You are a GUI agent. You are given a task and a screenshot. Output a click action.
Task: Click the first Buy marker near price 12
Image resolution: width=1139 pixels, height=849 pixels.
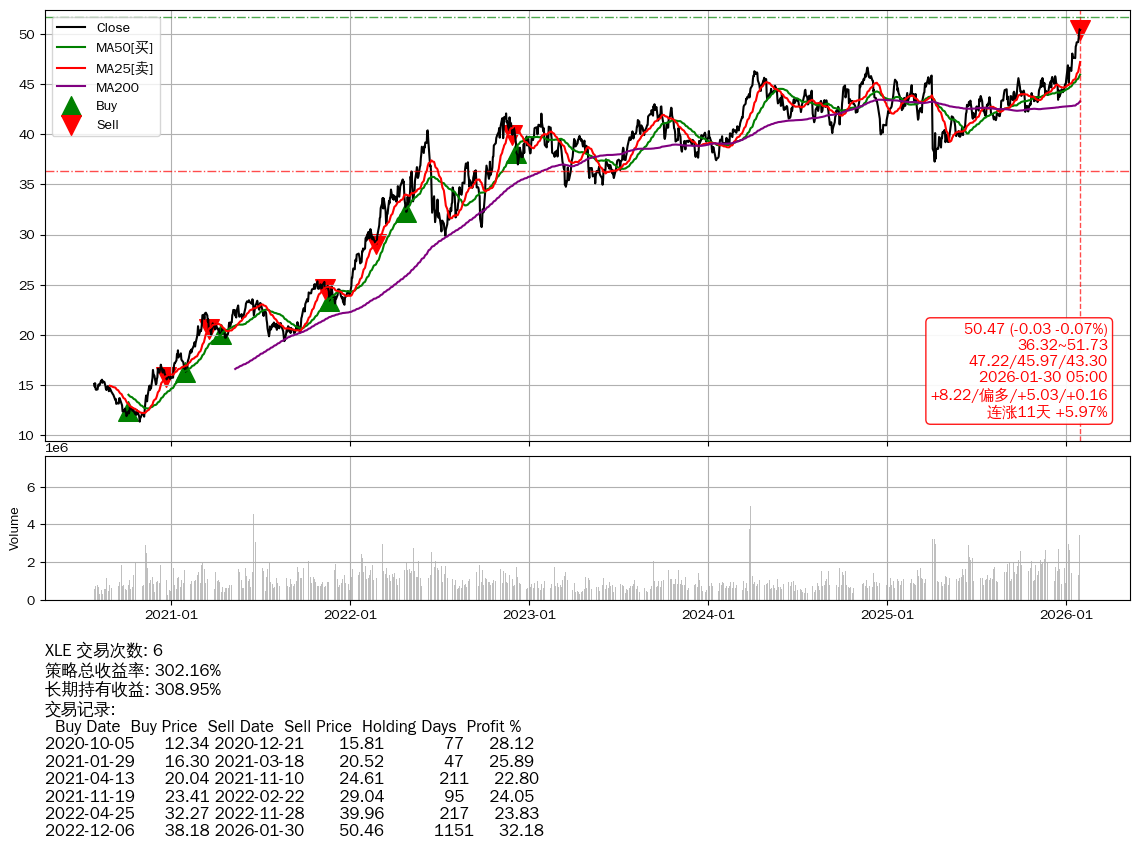coord(129,411)
